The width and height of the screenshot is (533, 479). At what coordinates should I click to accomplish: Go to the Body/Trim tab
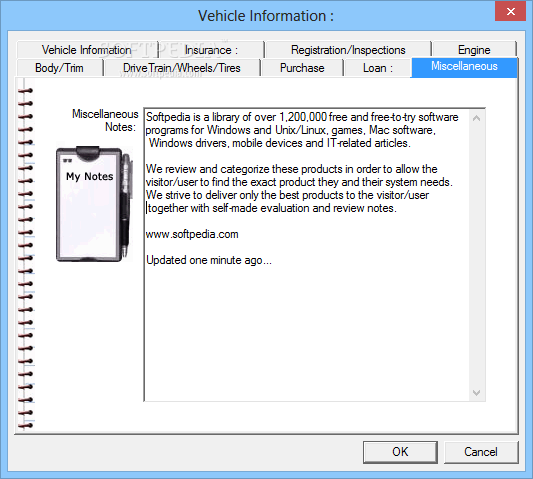click(x=59, y=68)
